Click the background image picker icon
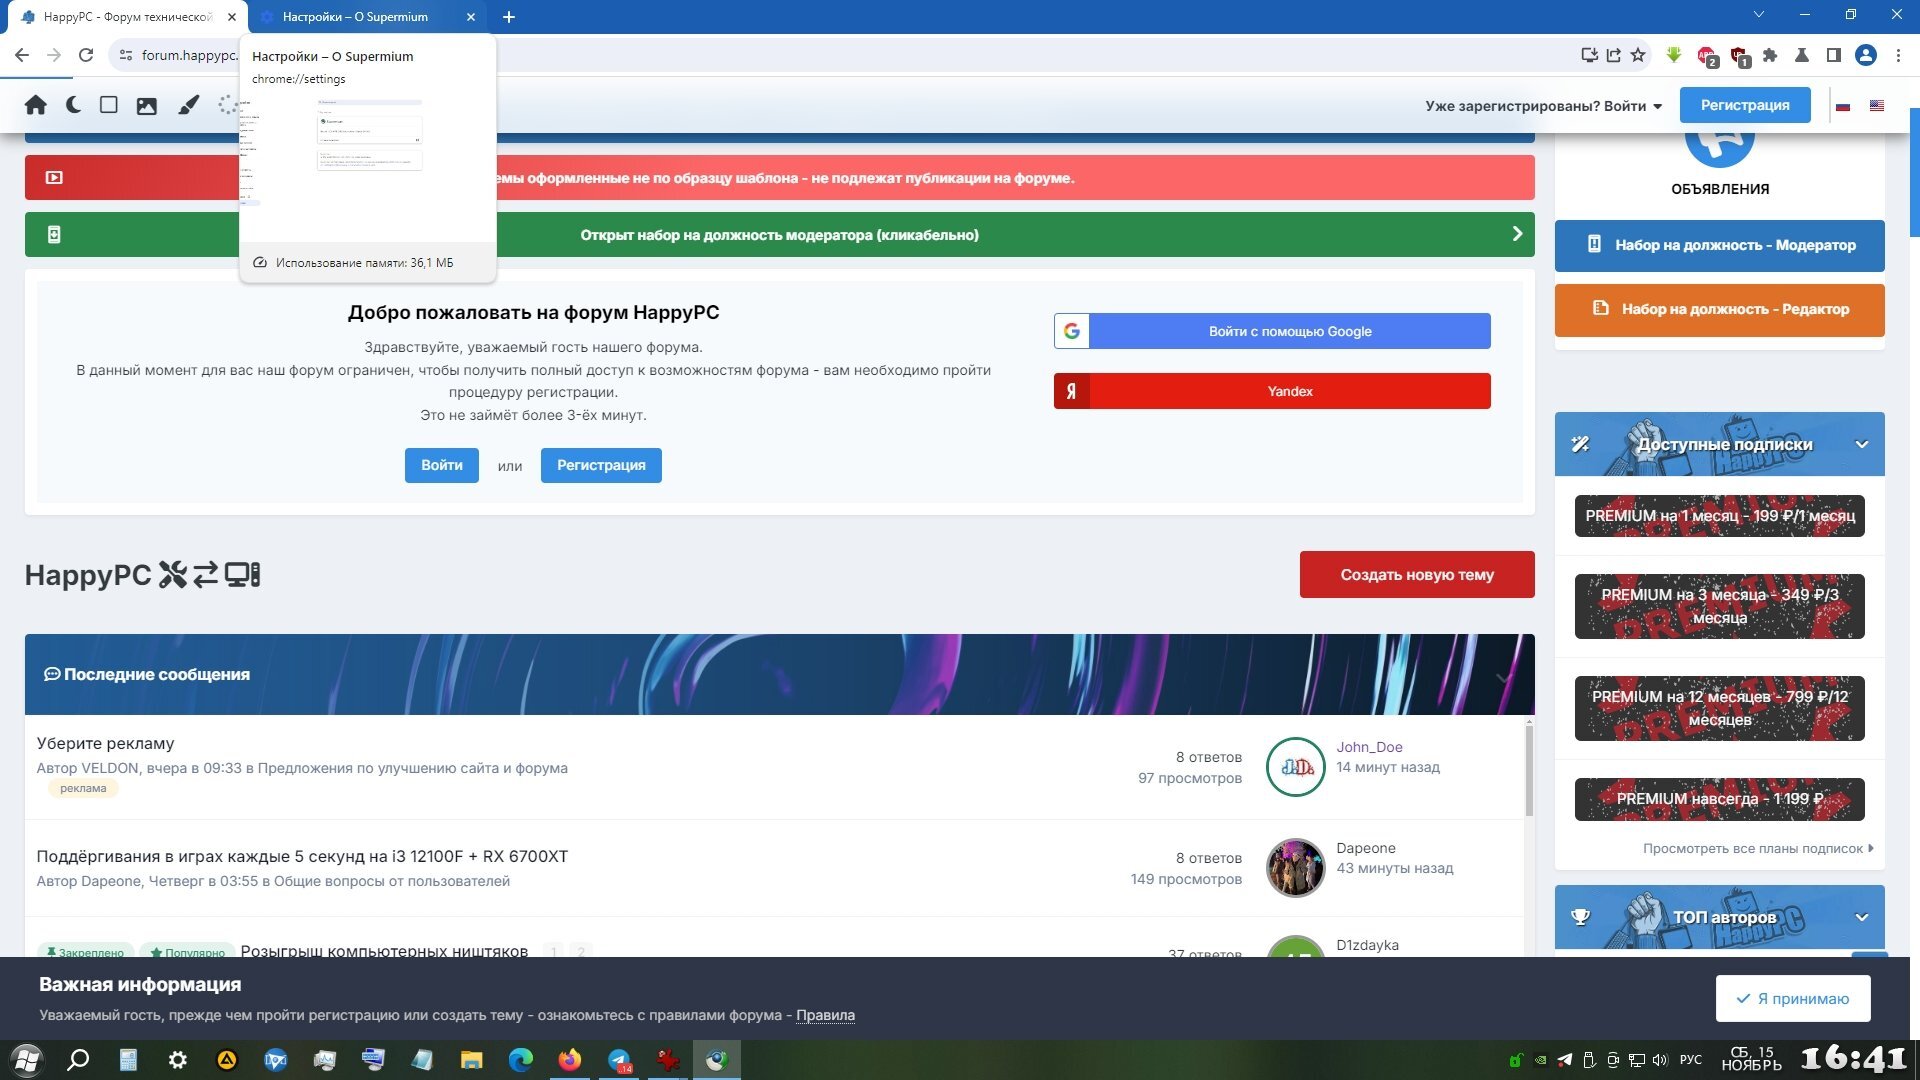 pos(147,106)
